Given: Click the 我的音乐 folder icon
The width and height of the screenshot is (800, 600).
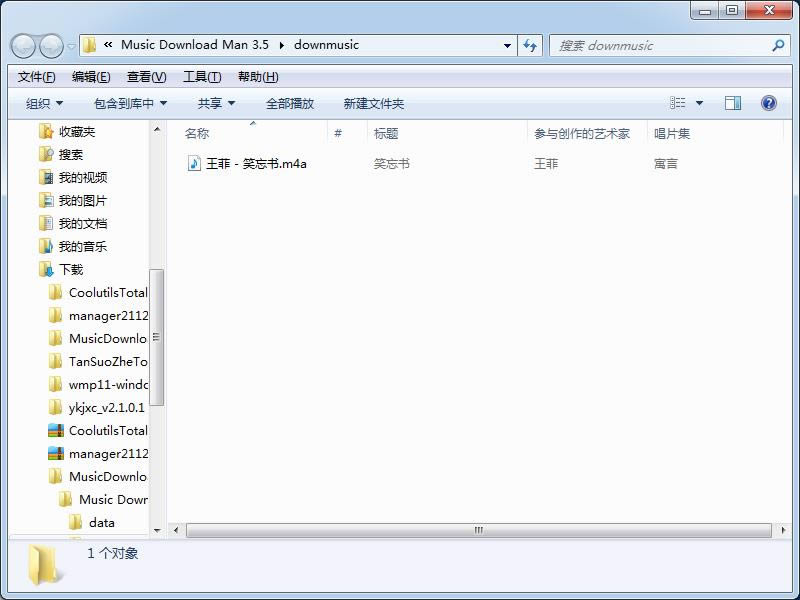Looking at the screenshot, I should (46, 246).
